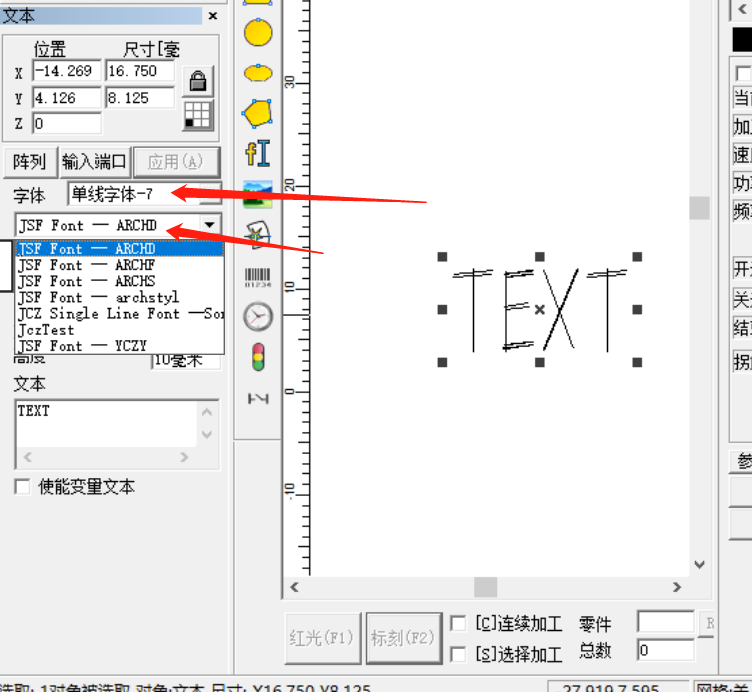Toggle the size lock padlock icon
This screenshot has height=692, width=752.
(198, 81)
